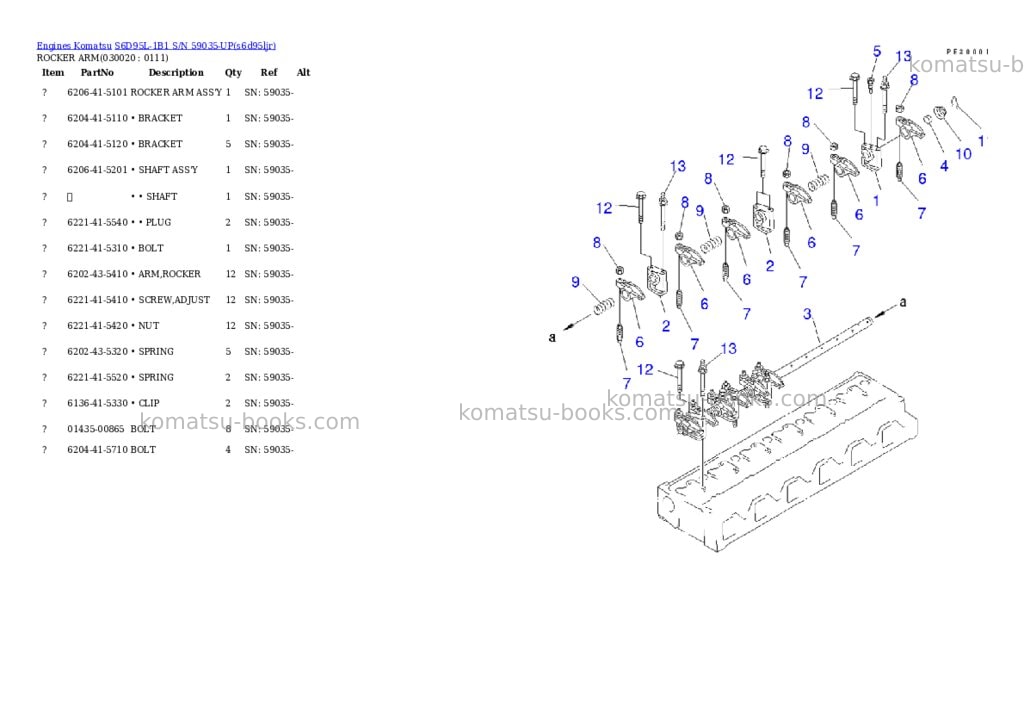Click callout number 10 on the diagram
The image size is (1024, 725).
(x=963, y=154)
